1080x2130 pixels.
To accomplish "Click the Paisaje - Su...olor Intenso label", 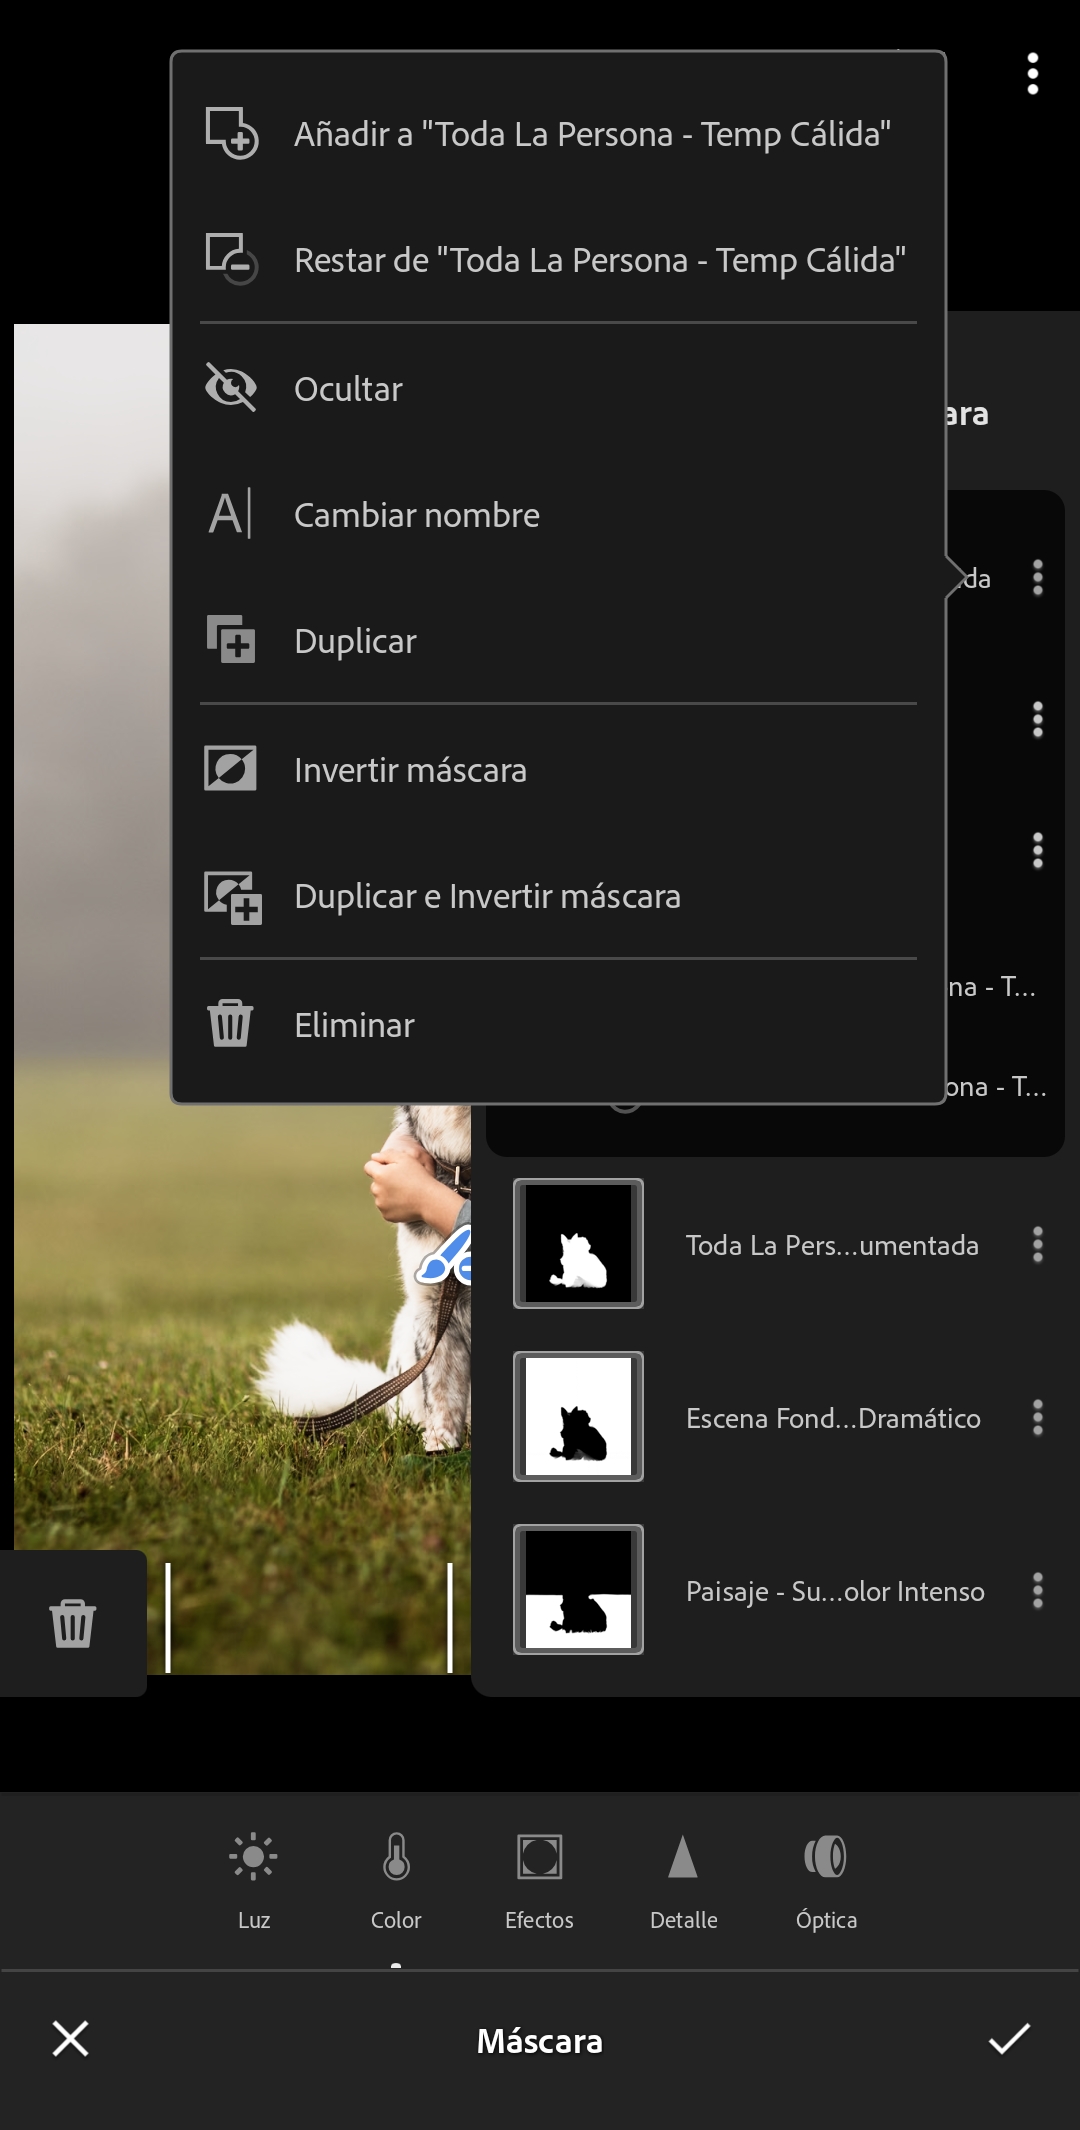I will click(835, 1591).
